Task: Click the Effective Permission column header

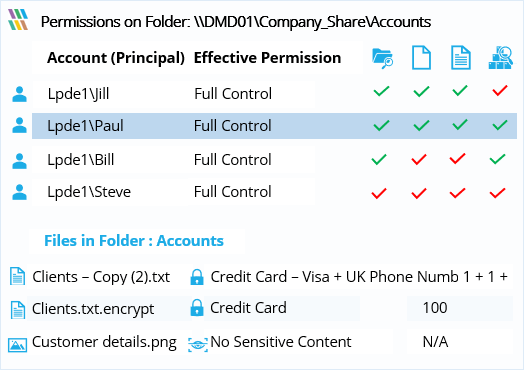Action: tap(267, 58)
